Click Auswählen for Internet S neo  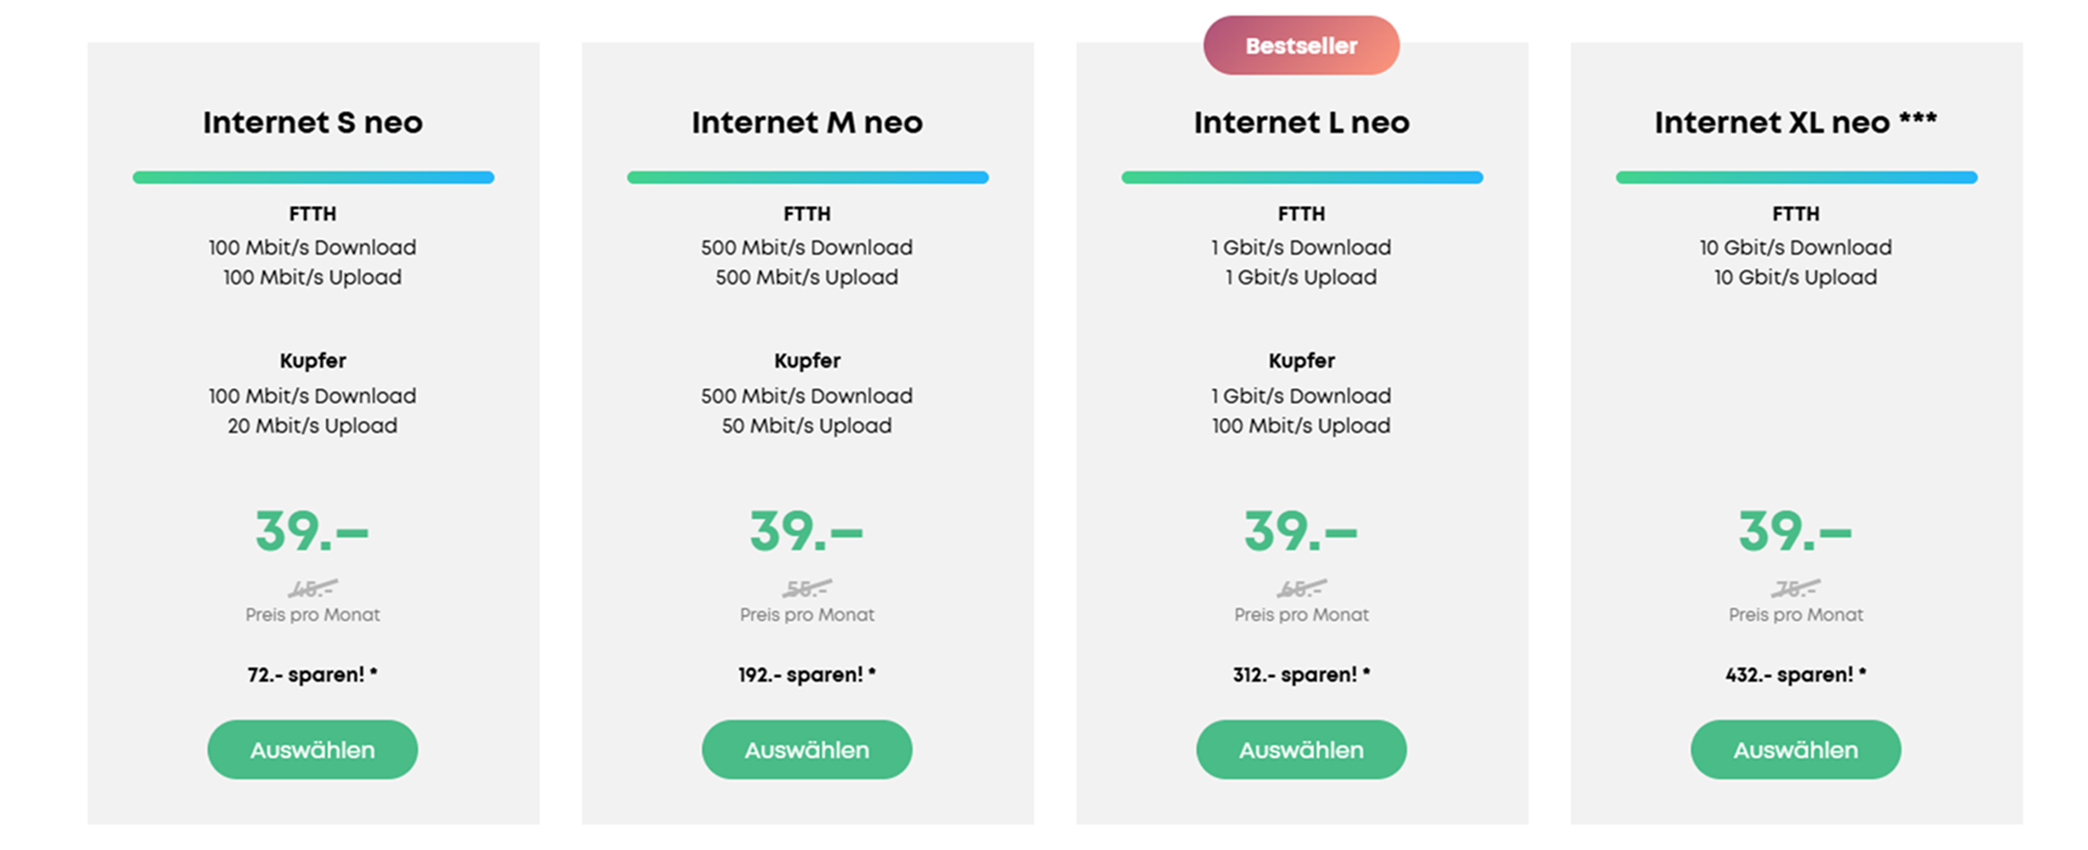(x=312, y=750)
